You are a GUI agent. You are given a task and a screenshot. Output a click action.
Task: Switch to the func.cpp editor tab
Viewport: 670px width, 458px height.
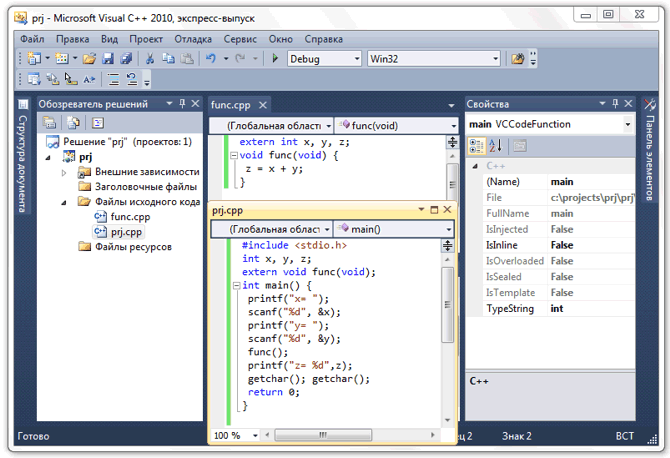click(x=231, y=105)
